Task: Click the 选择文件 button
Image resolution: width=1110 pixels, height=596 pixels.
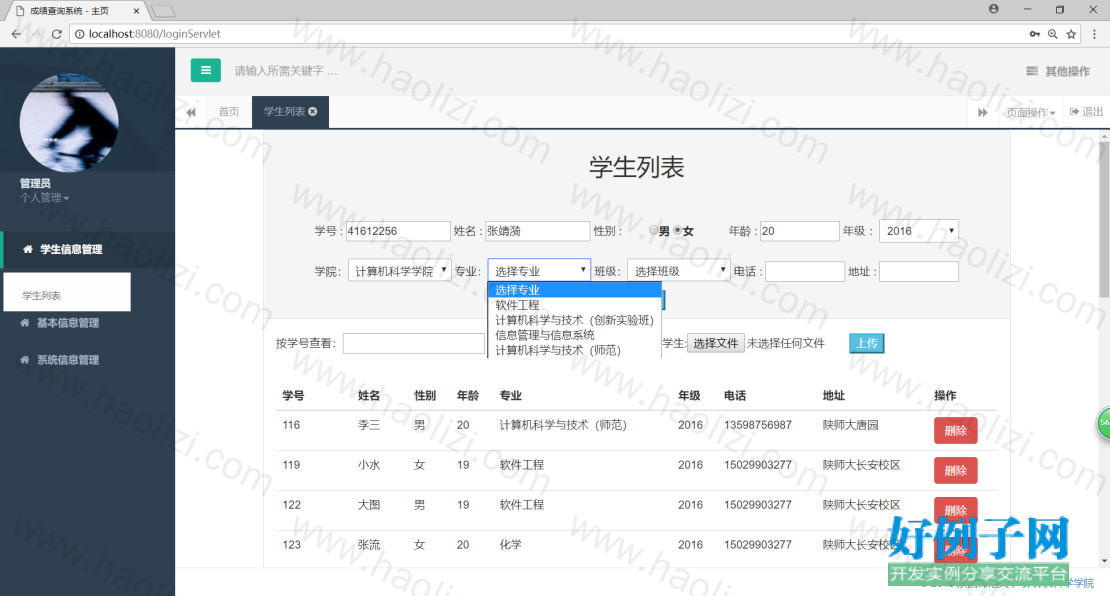Action: [x=715, y=343]
